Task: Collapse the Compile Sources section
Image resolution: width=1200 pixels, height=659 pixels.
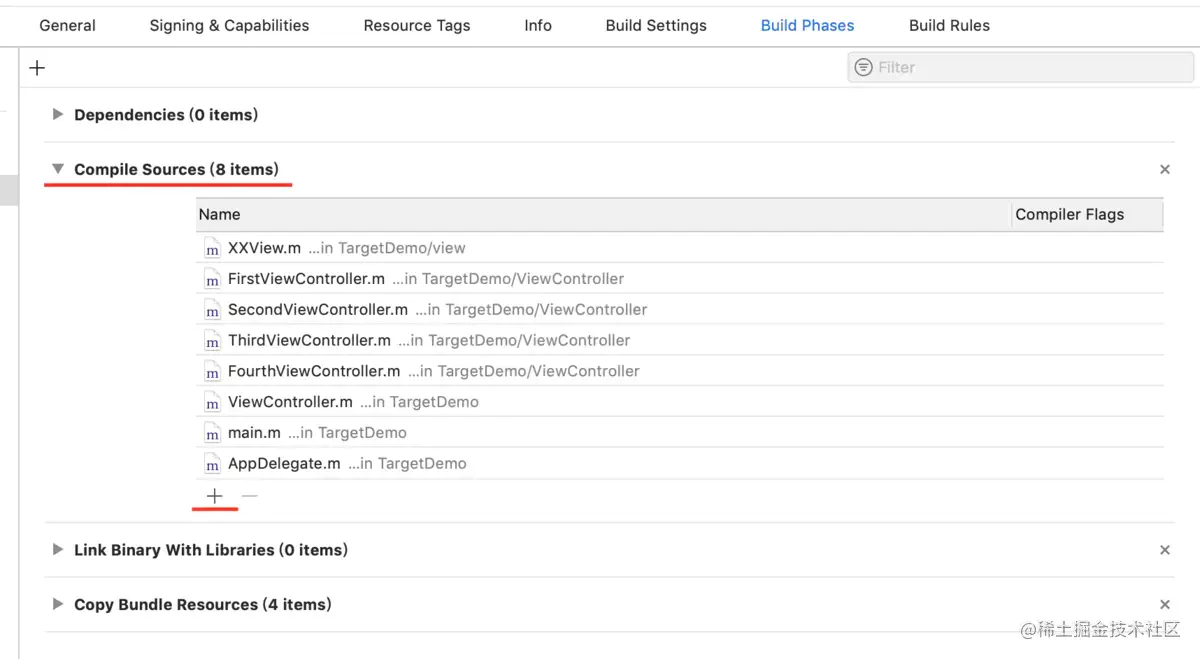Action: pyautogui.click(x=58, y=170)
